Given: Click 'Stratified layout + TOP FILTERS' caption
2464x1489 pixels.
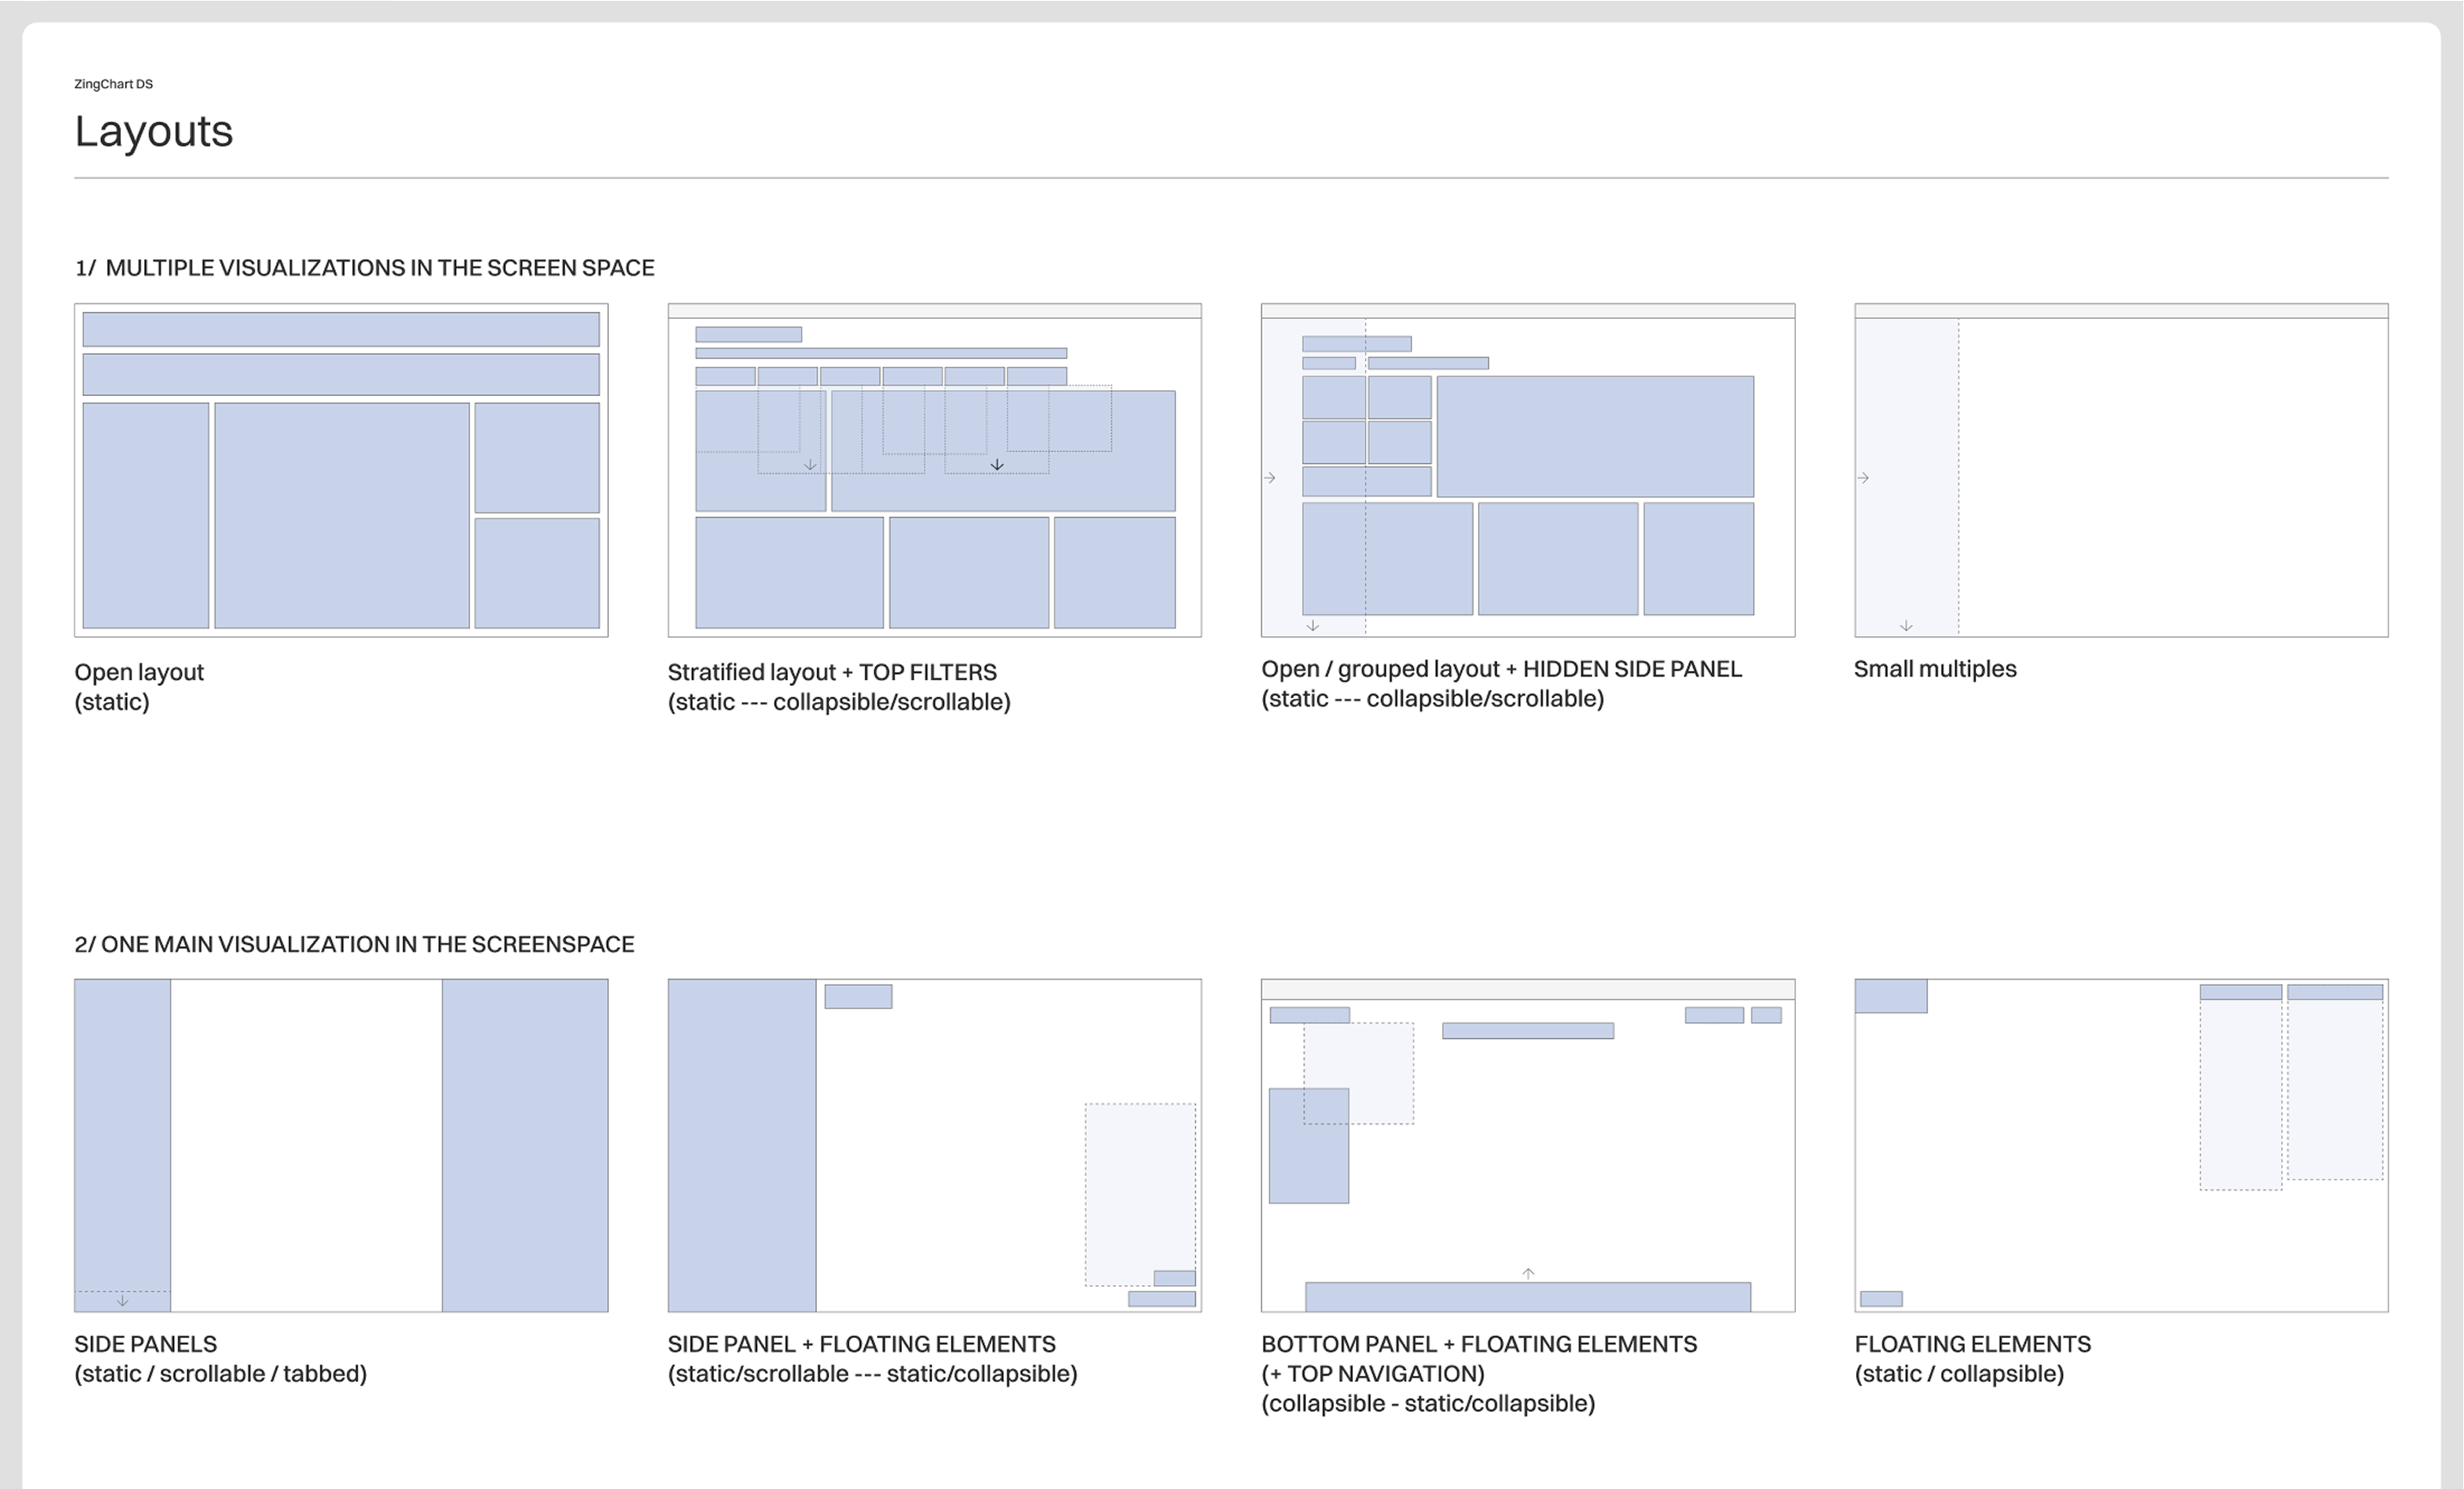Looking at the screenshot, I should (x=831, y=672).
